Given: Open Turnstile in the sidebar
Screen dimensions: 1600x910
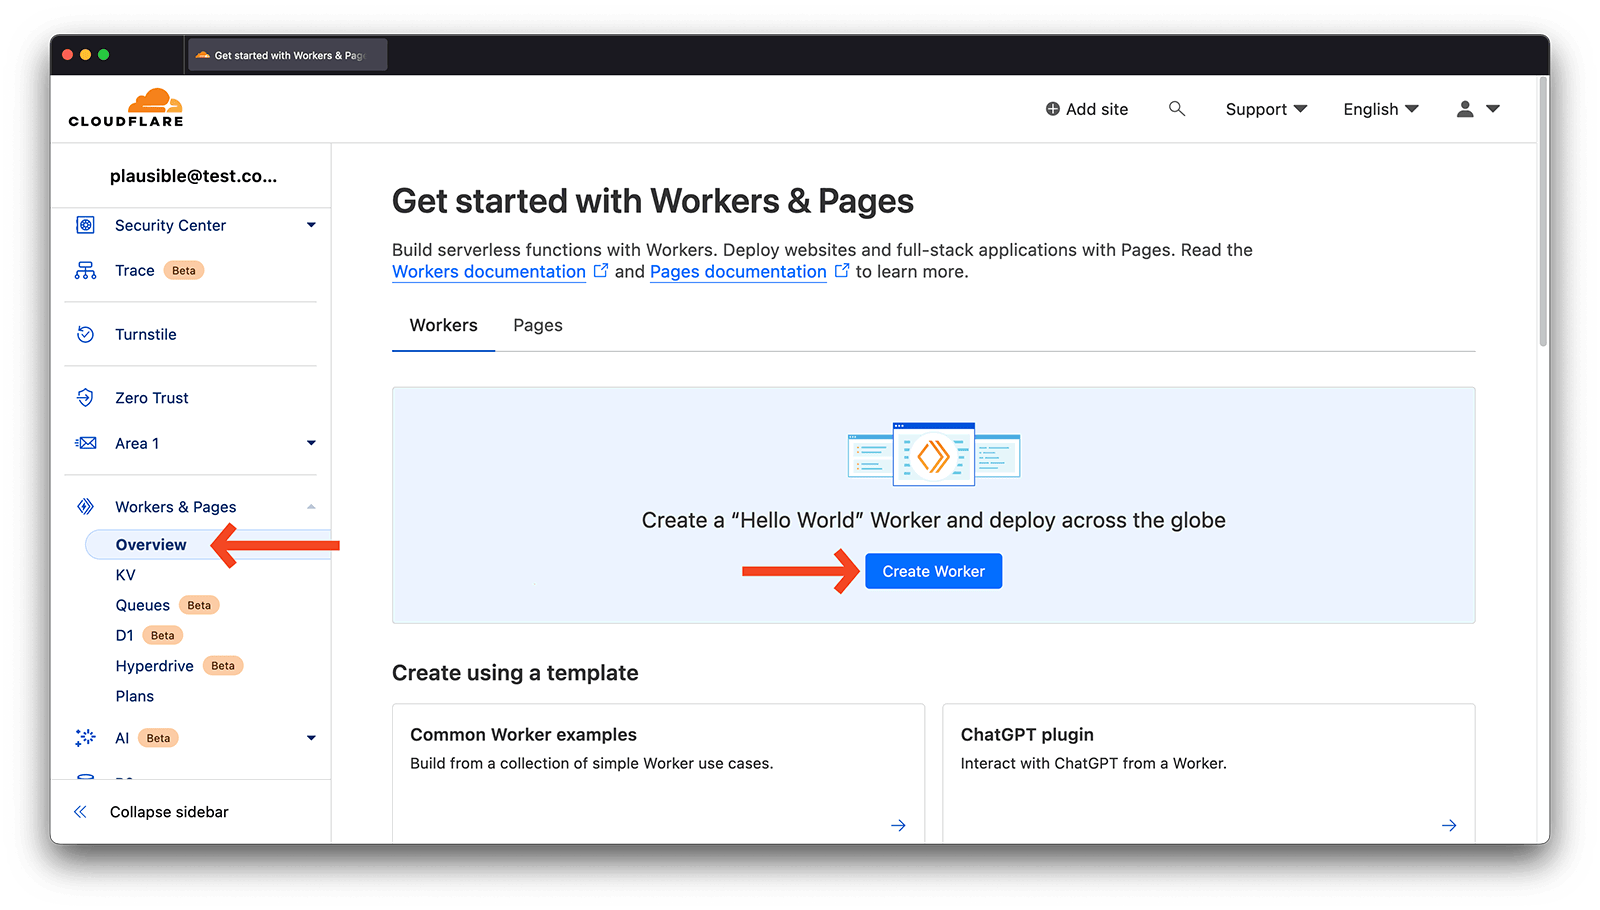Looking at the screenshot, I should click(146, 334).
